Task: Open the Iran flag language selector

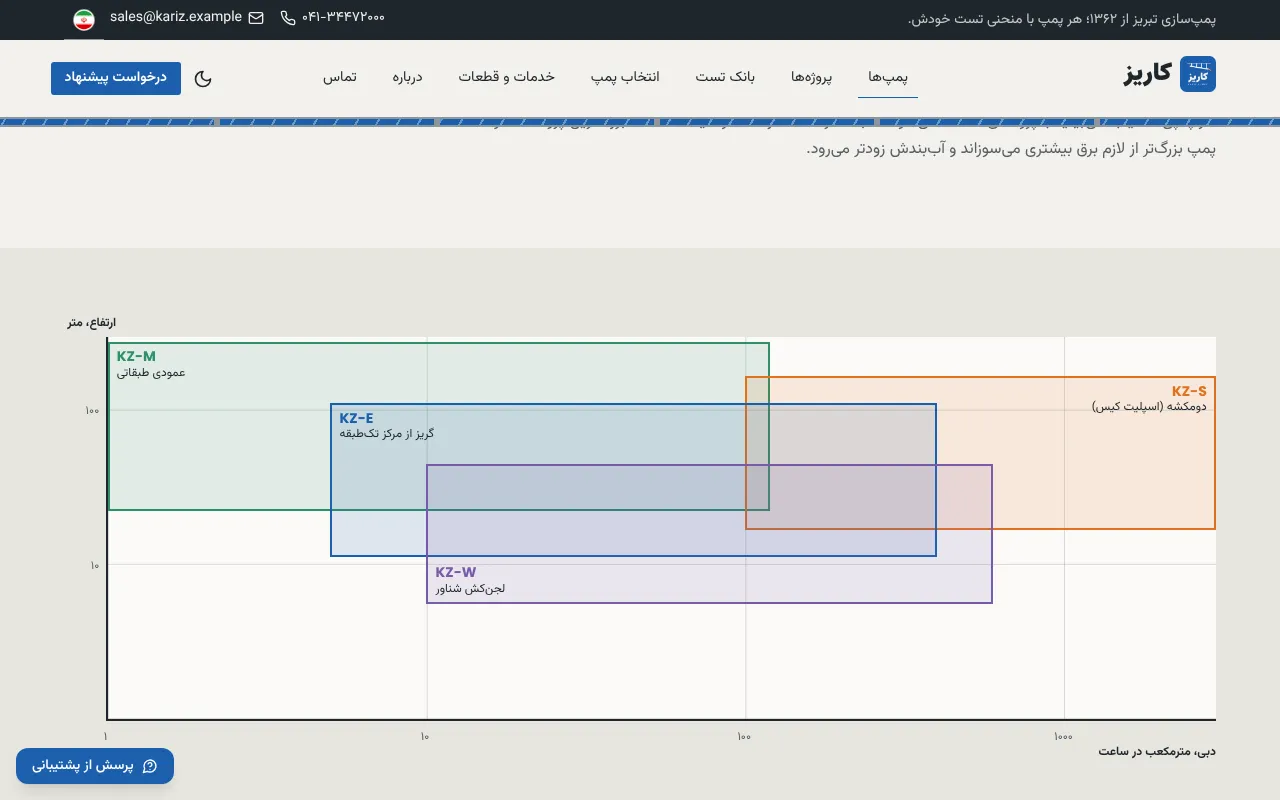Action: [x=84, y=20]
